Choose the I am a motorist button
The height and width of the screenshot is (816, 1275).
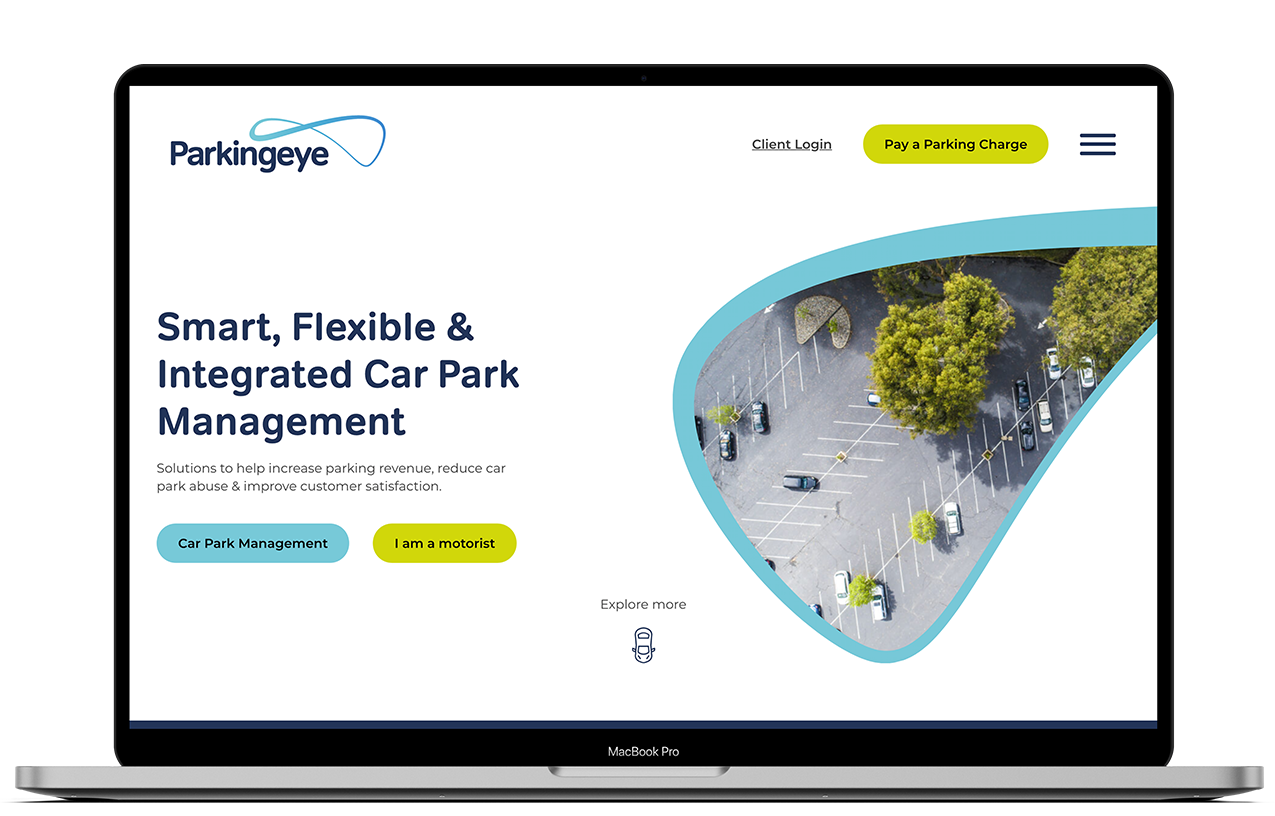pos(444,543)
